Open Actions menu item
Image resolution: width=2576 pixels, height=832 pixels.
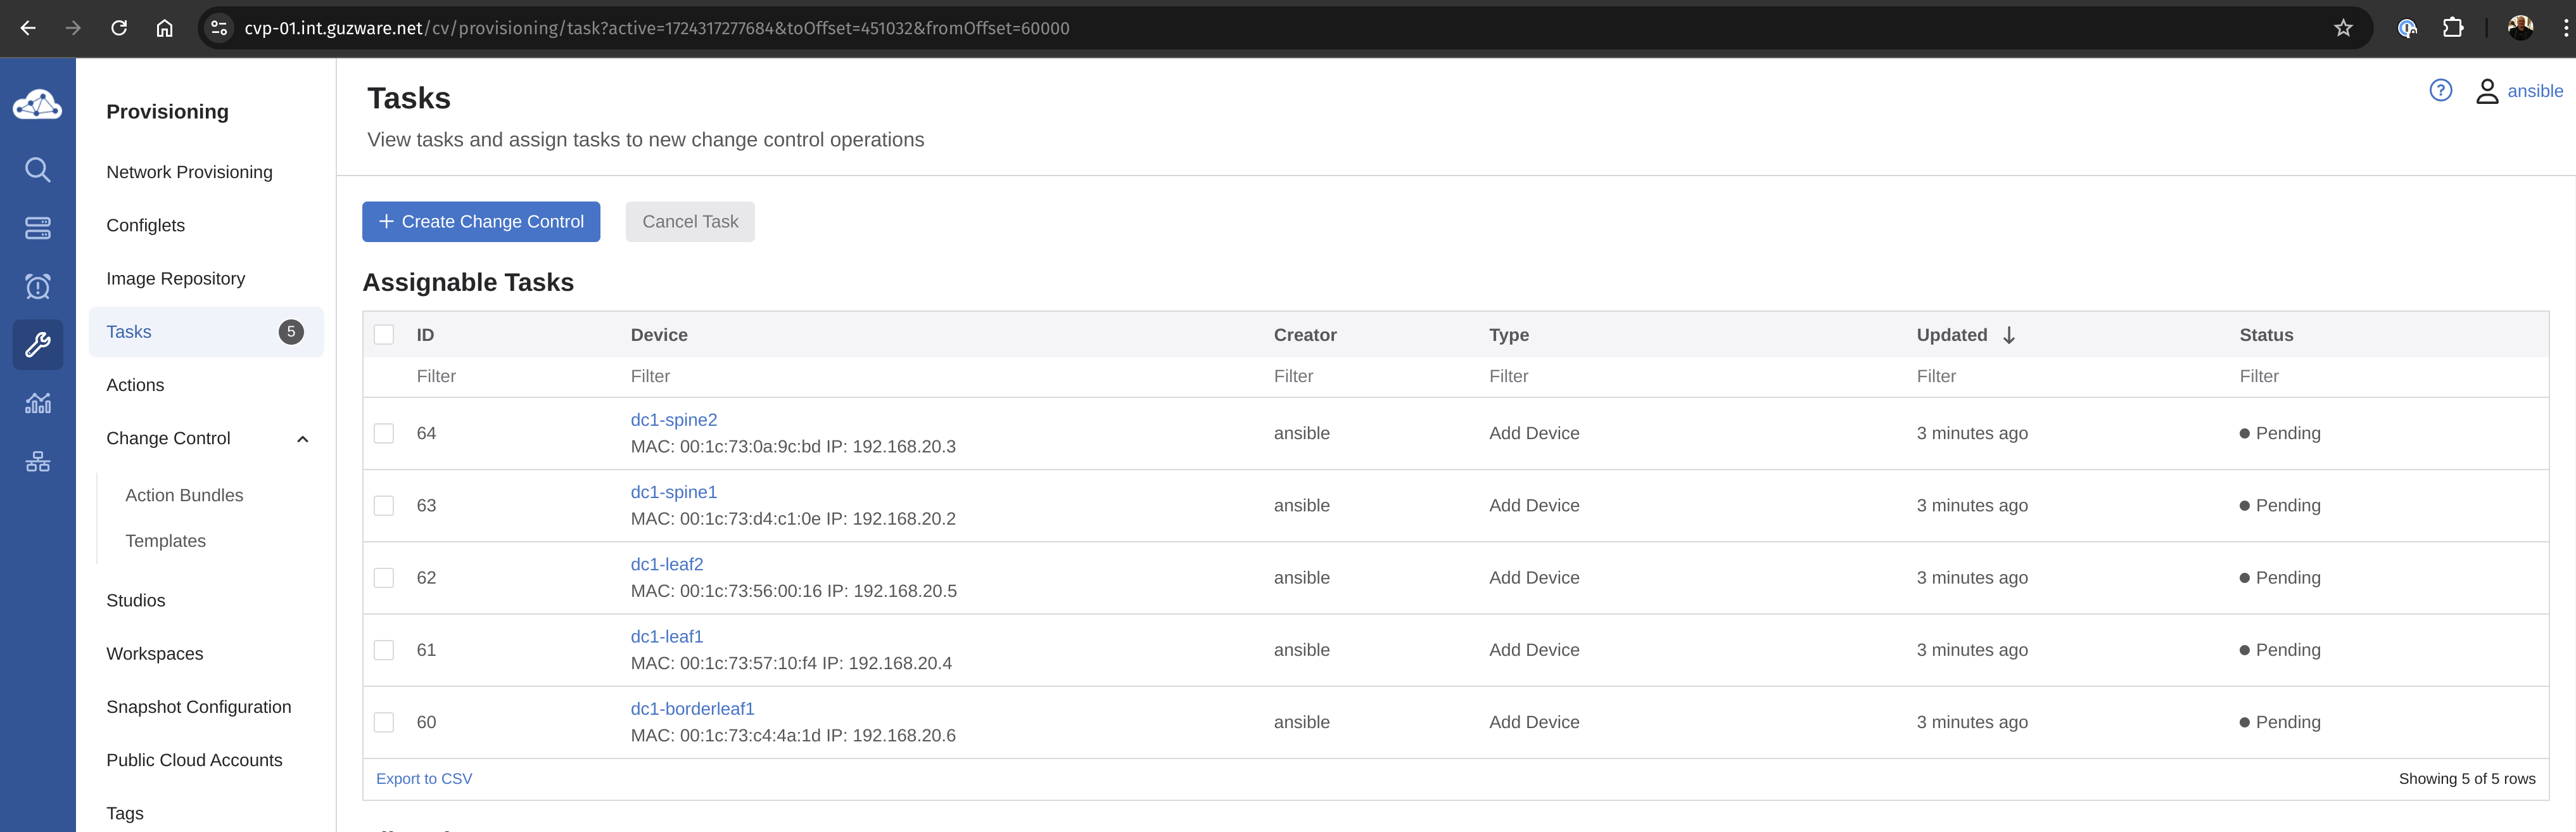click(x=135, y=385)
